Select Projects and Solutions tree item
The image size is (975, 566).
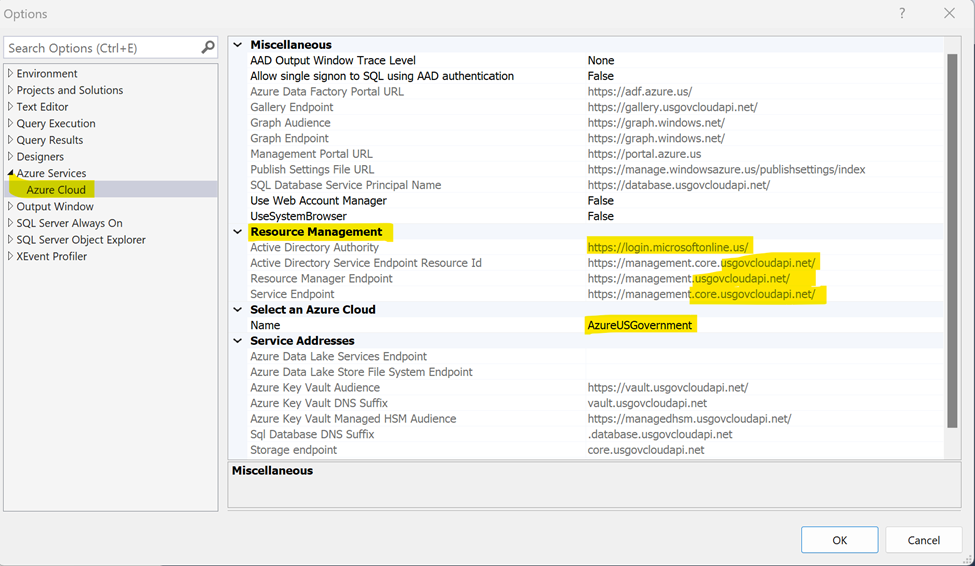point(70,90)
